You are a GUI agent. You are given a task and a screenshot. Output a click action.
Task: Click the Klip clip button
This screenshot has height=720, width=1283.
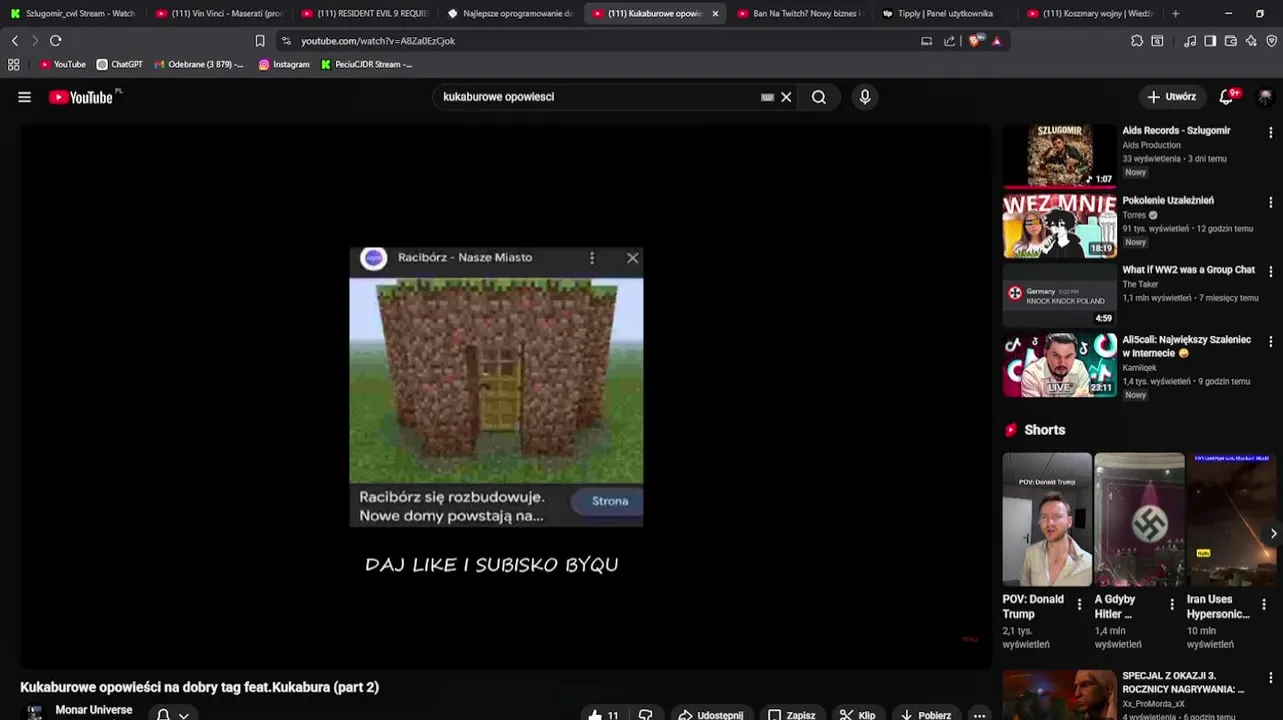(x=858, y=715)
